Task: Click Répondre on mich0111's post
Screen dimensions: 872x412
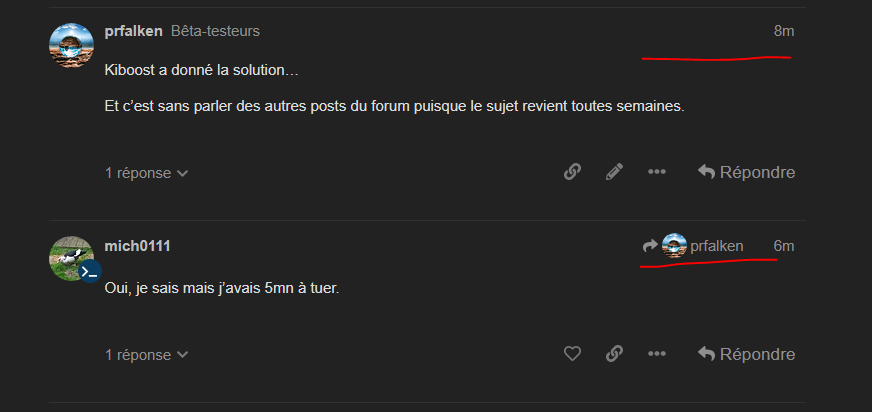Action: (746, 354)
